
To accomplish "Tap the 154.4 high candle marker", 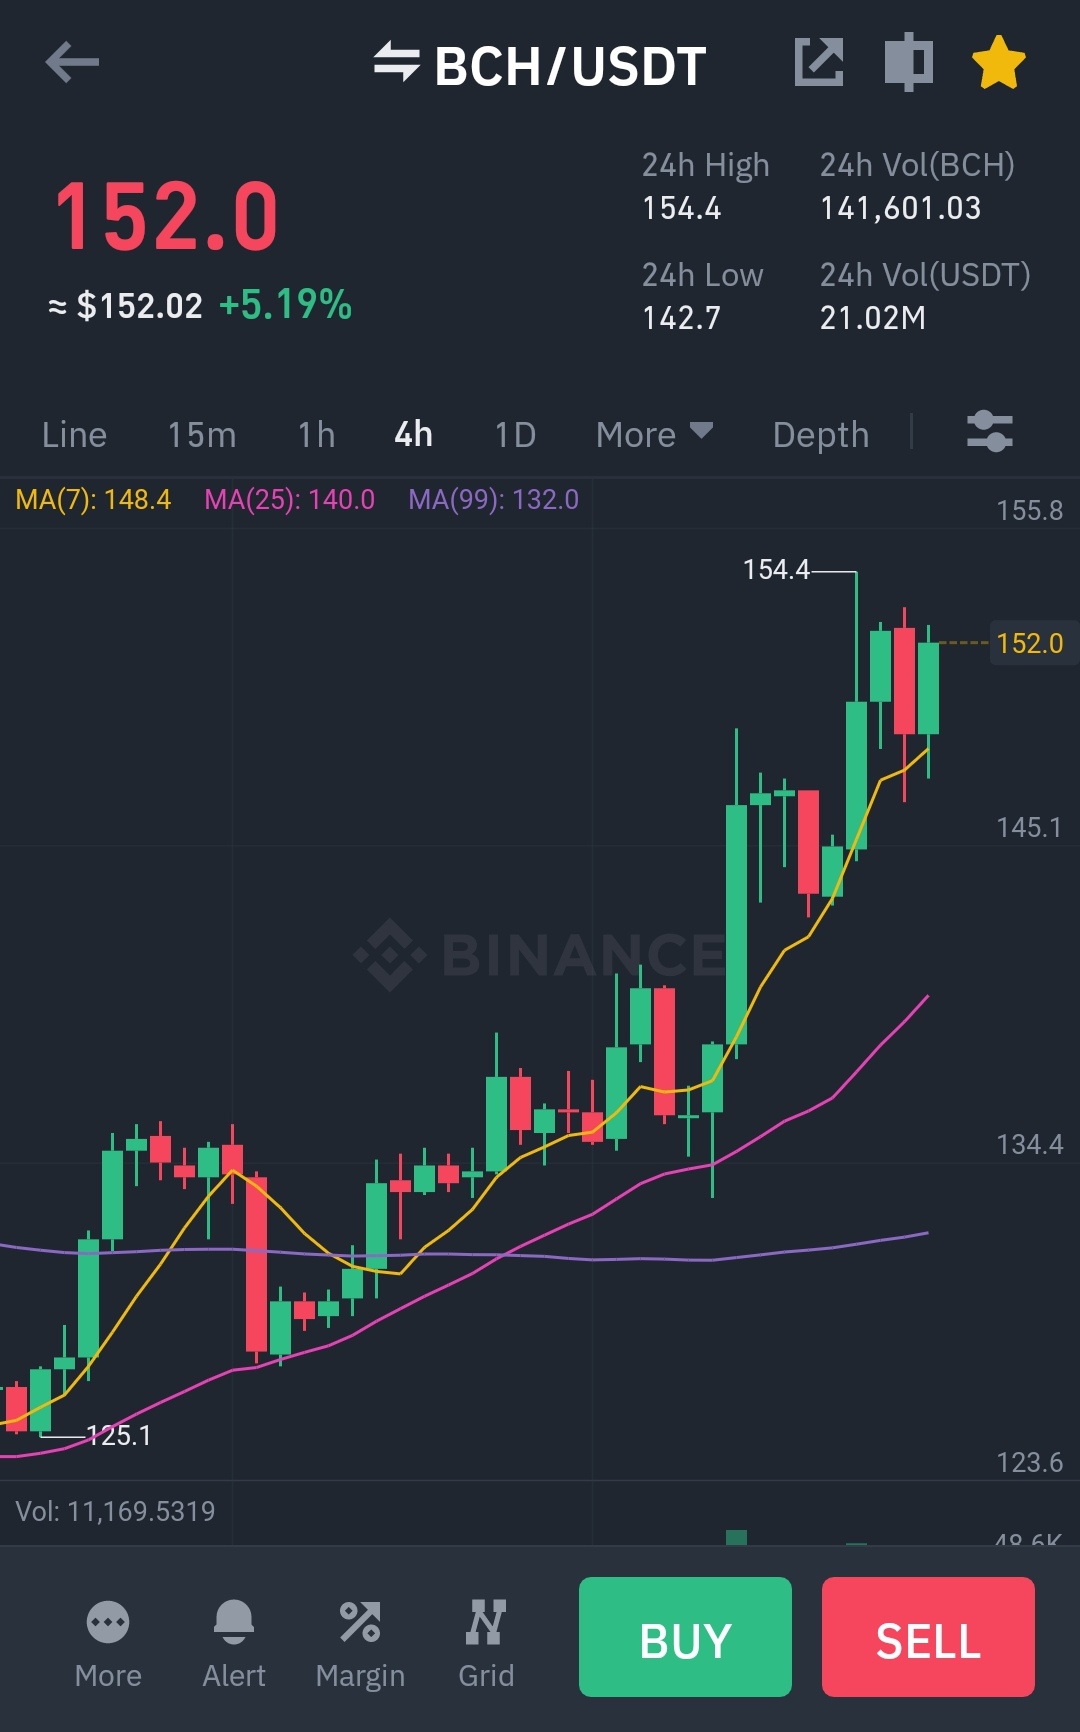I will pos(776,570).
